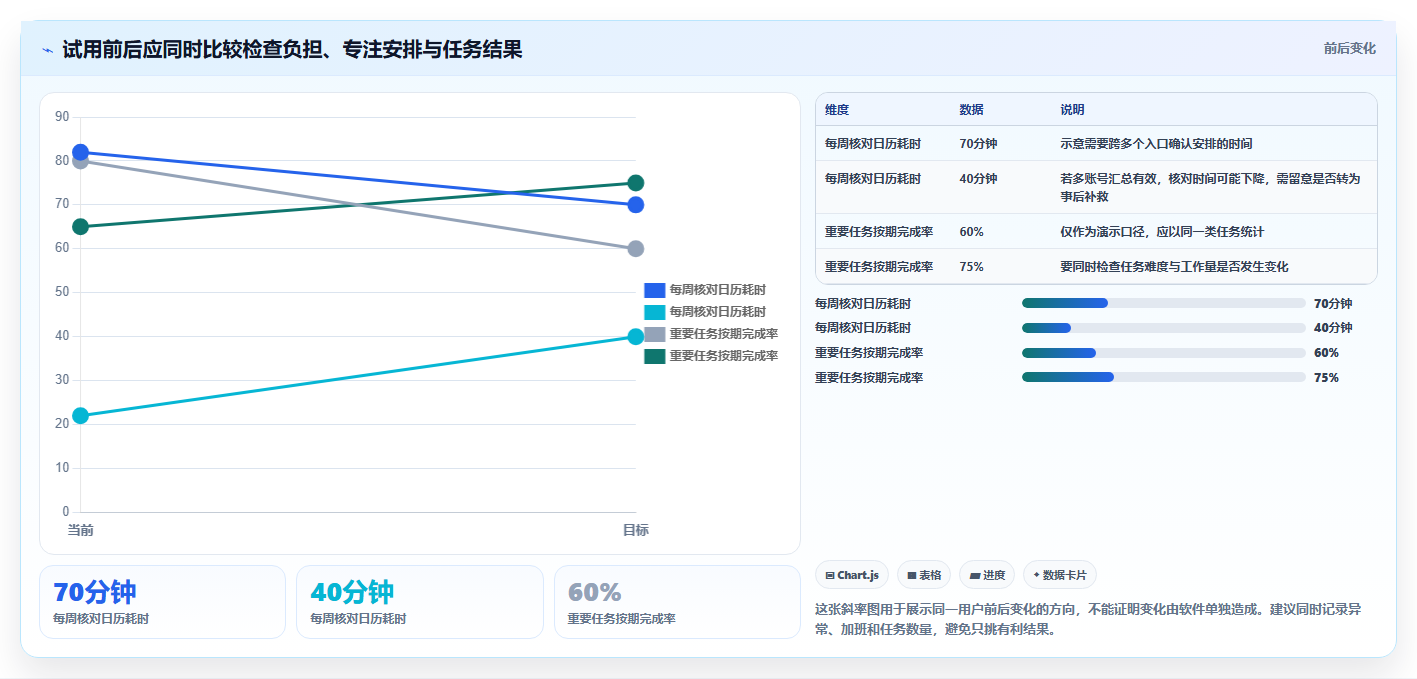This screenshot has height=679, width=1417.
Task: Select the cyan data point at 目标
Action: pyautogui.click(x=635, y=337)
